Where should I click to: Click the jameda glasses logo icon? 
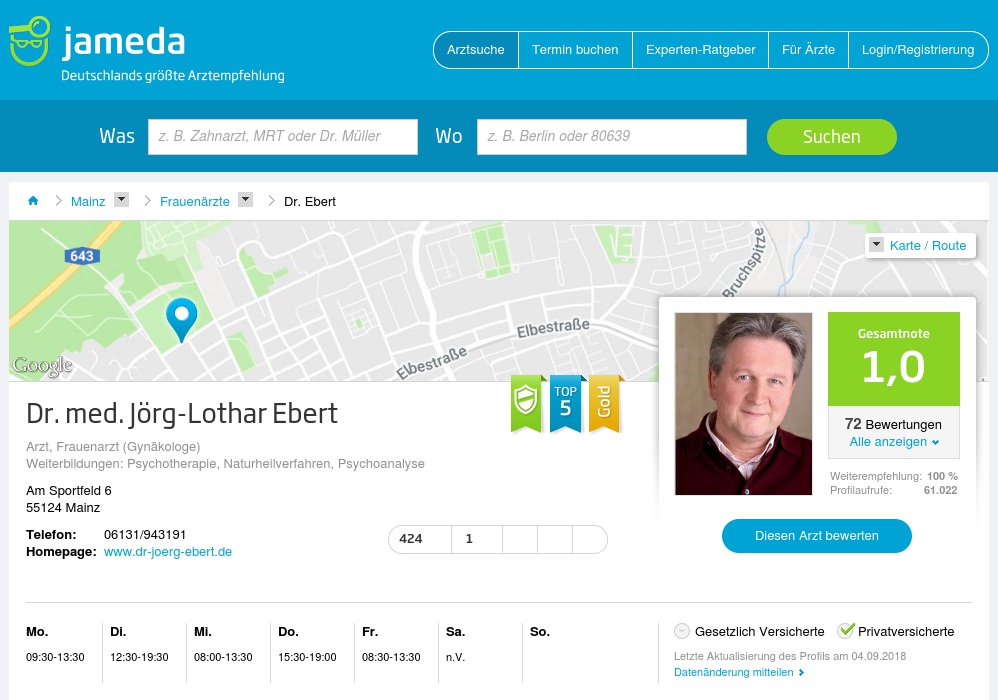click(x=30, y=42)
